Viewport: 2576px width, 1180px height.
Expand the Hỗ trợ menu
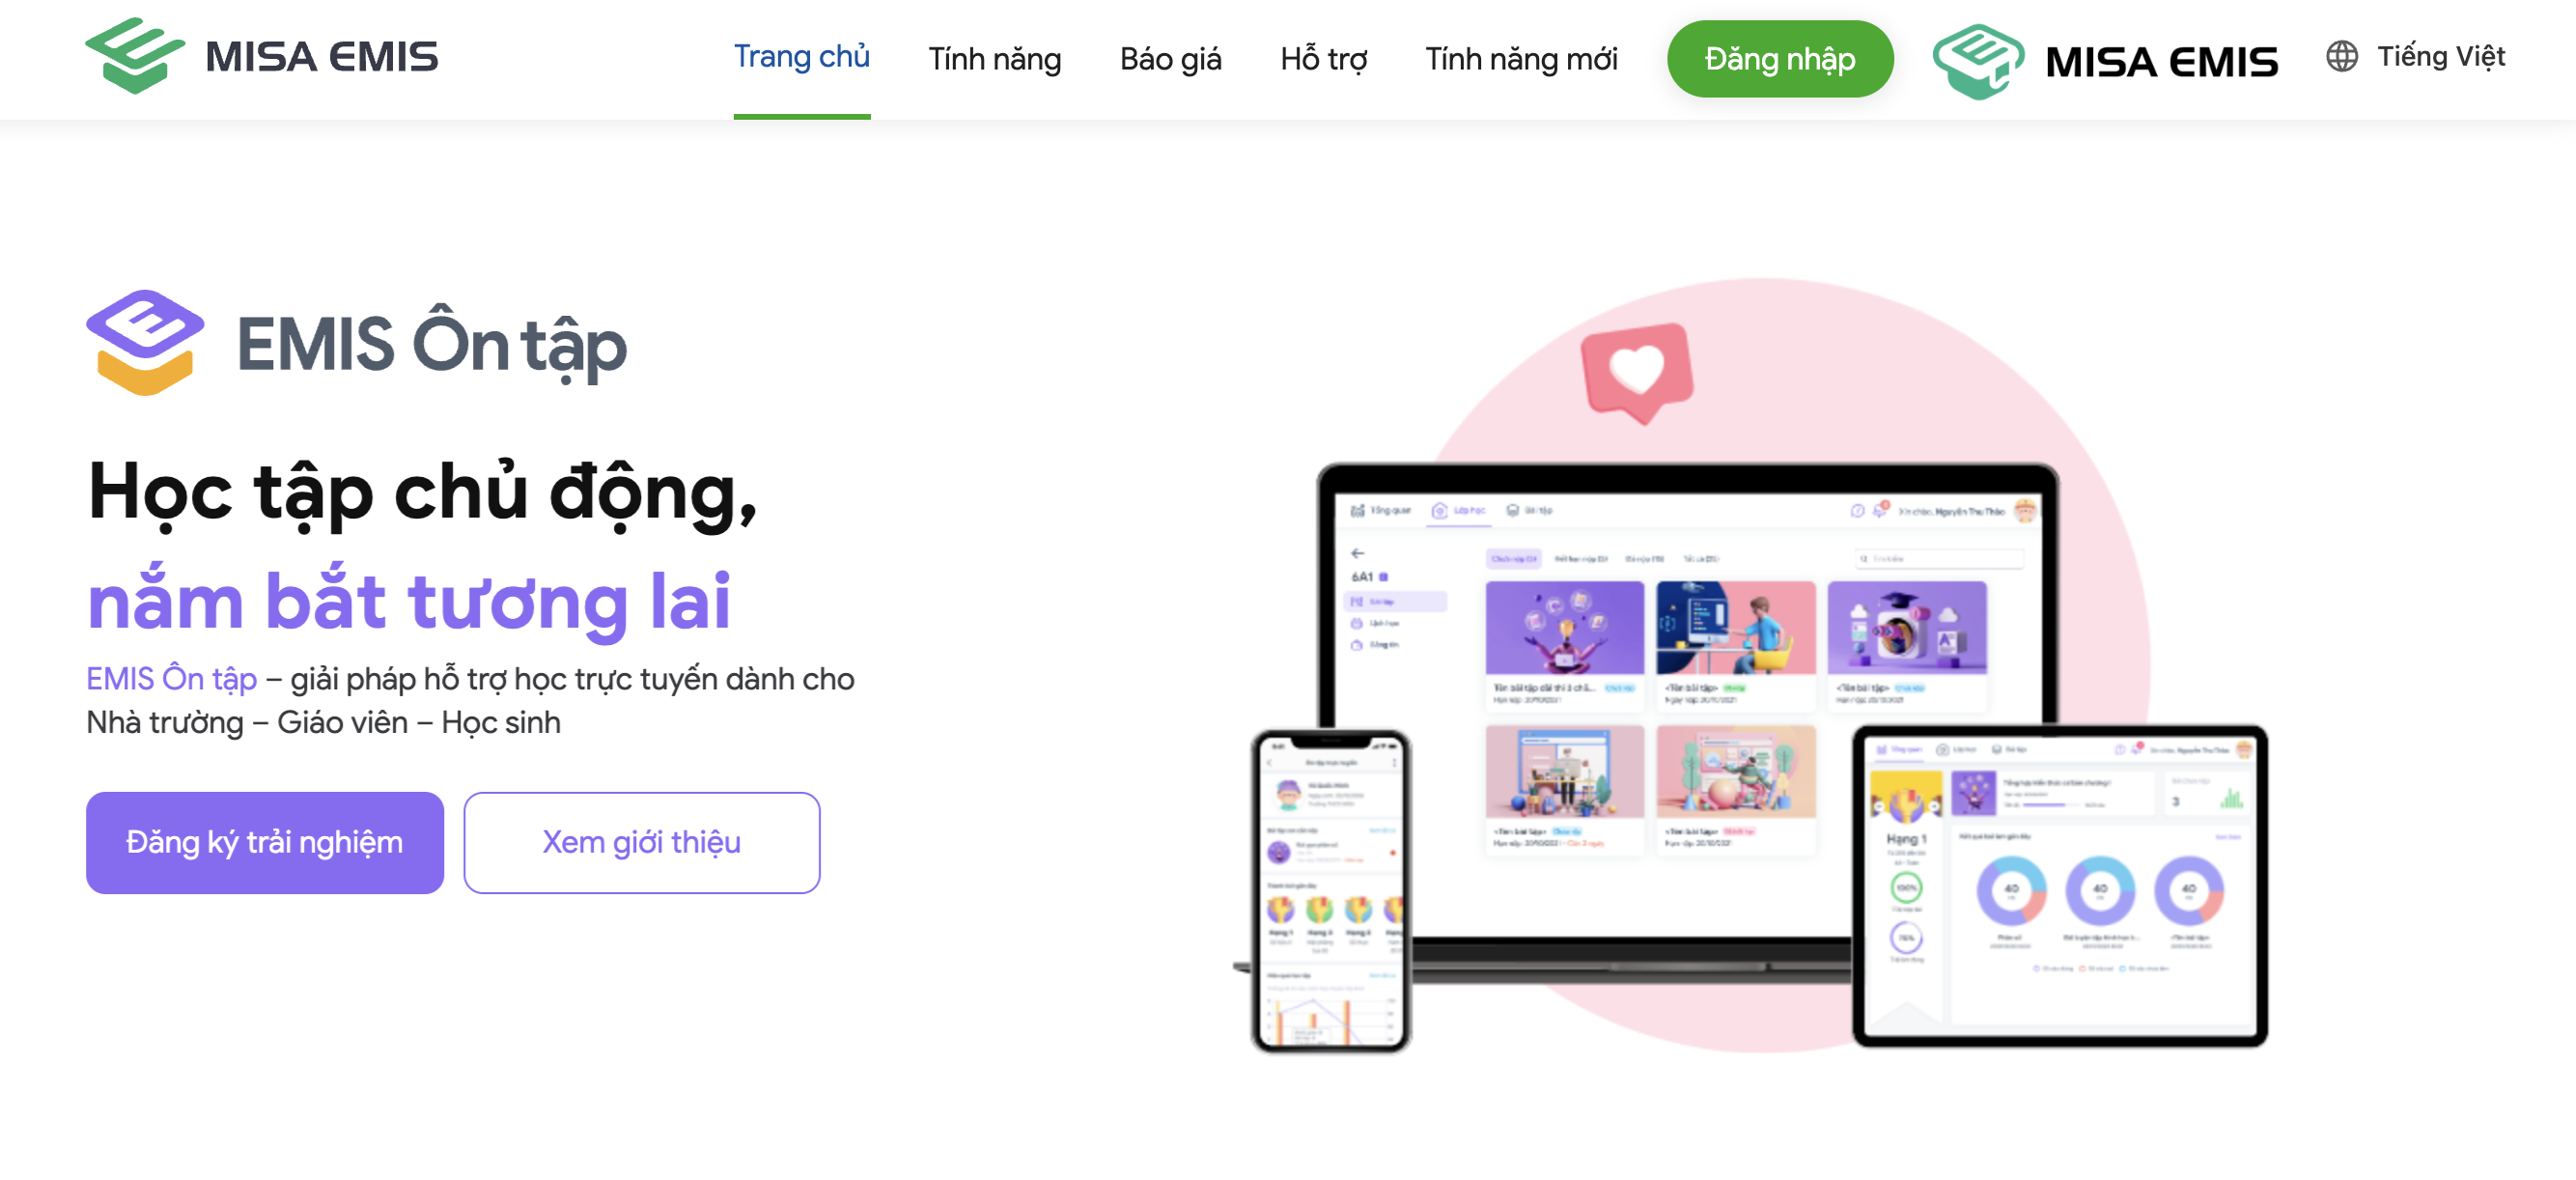click(x=1323, y=59)
